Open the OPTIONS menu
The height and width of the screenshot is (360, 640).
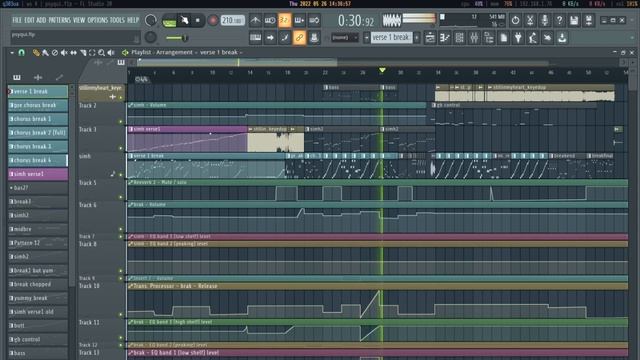pyautogui.click(x=98, y=20)
